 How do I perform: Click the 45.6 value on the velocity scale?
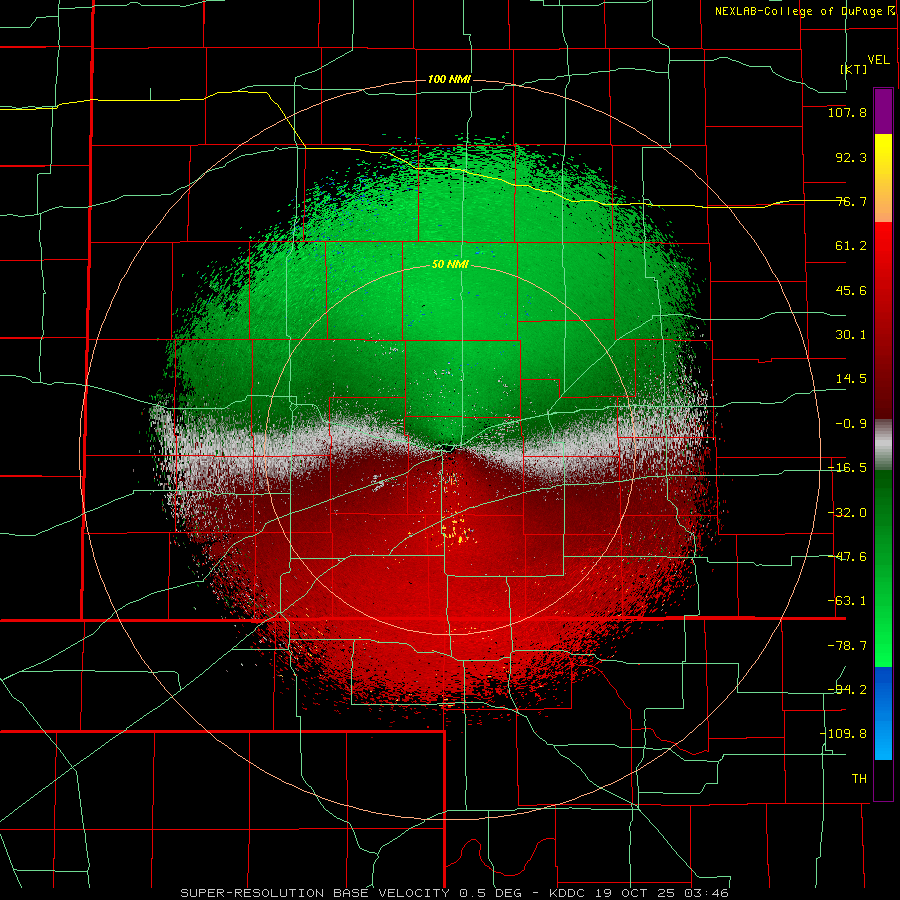tap(851, 290)
